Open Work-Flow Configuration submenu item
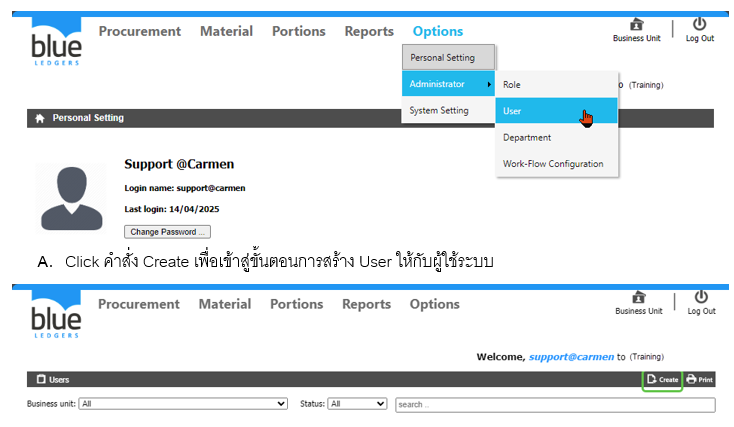734x427 pixels. pos(557,164)
